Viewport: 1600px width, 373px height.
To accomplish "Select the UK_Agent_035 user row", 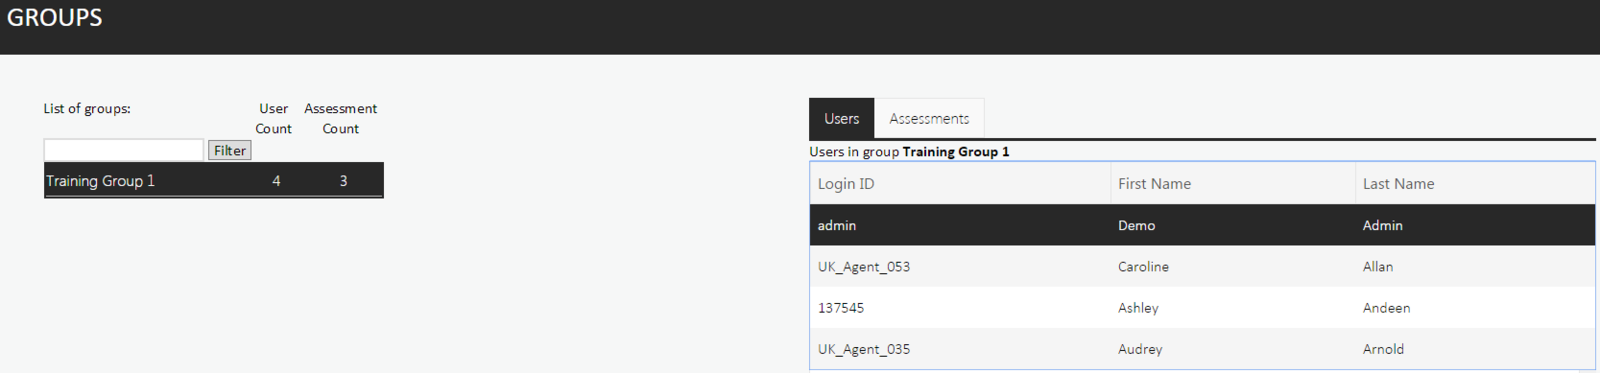I will 1202,349.
